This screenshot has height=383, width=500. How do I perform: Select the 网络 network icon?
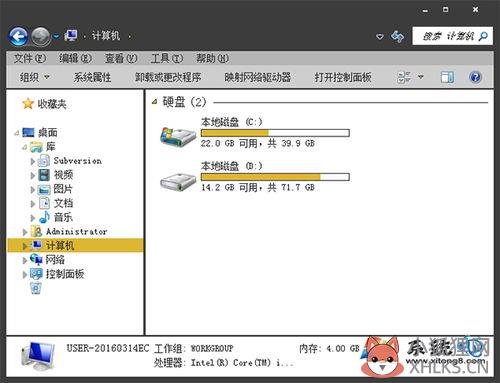(36, 259)
